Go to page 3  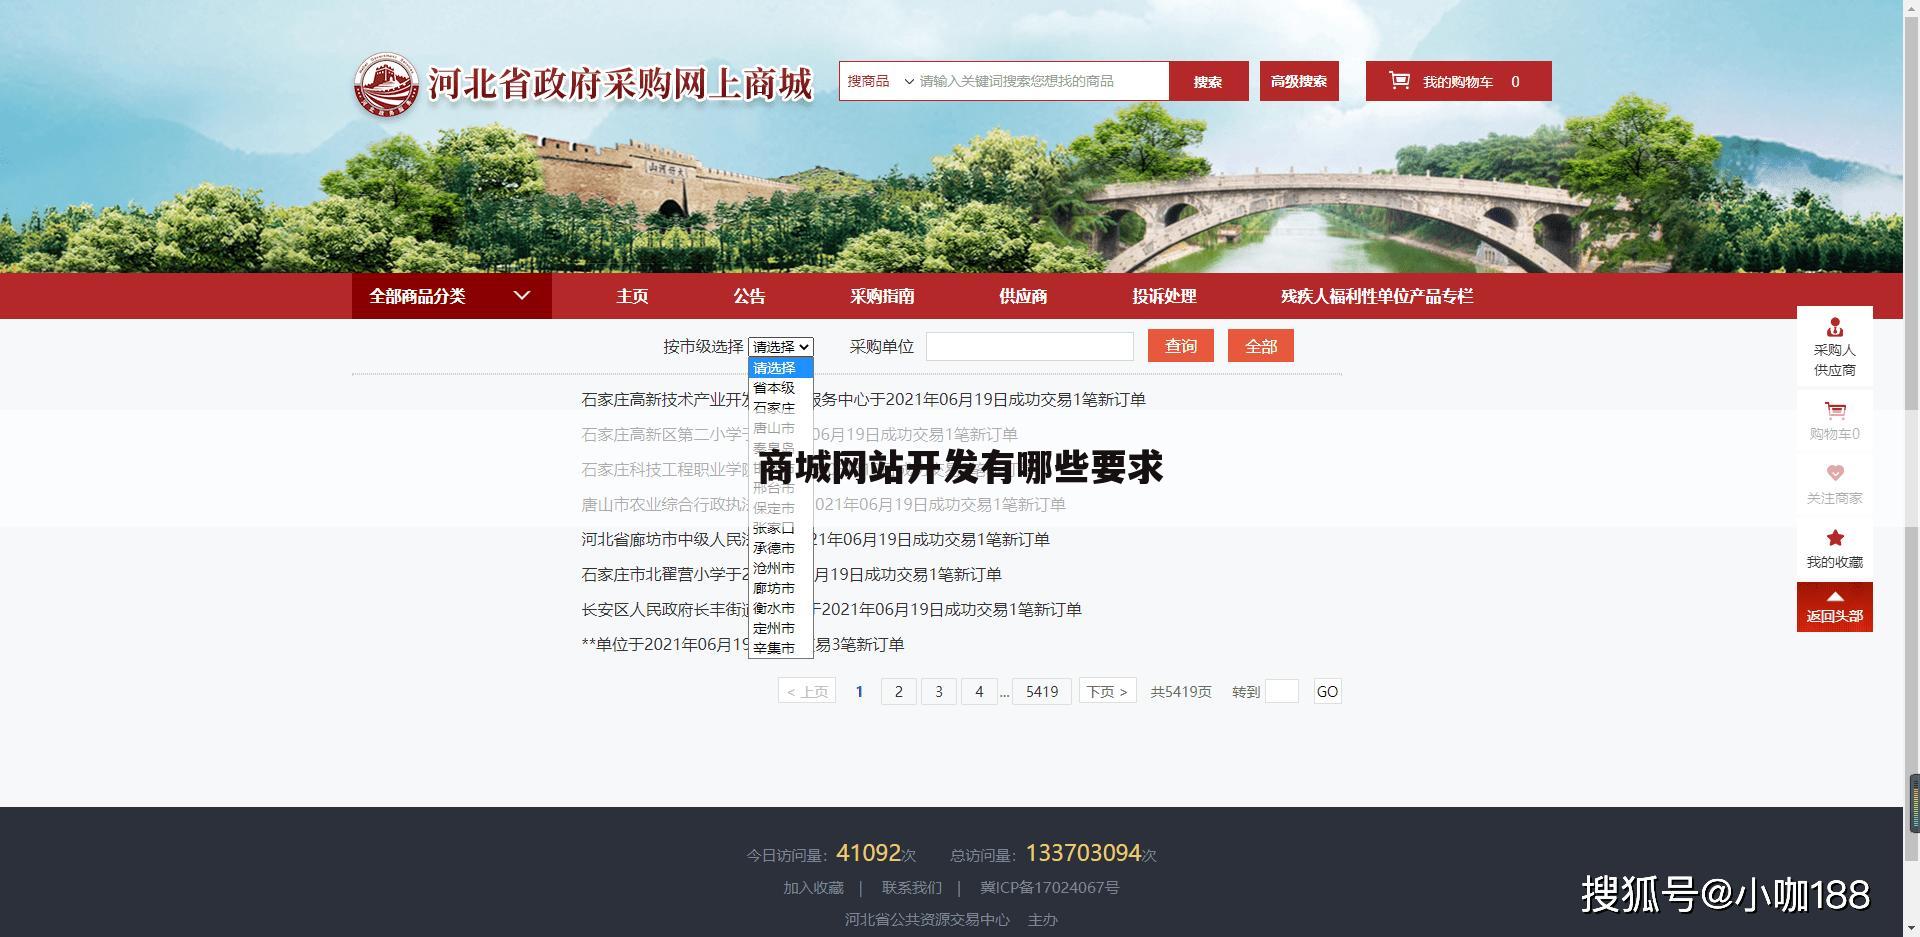(938, 691)
